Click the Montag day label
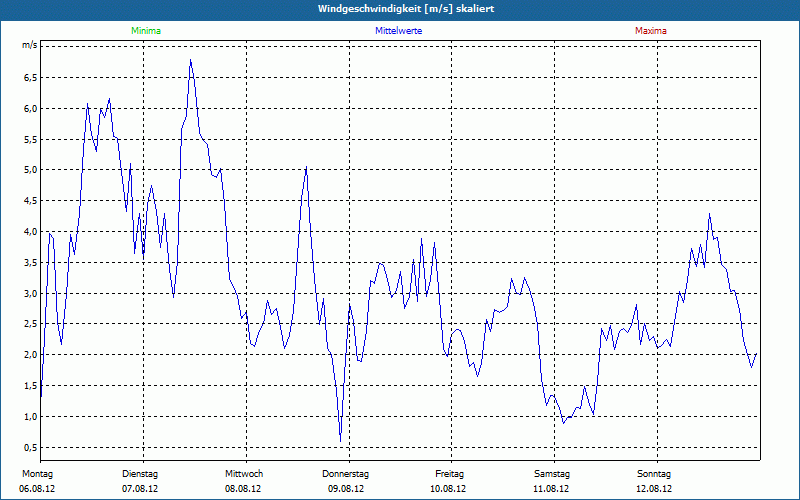 [x=37, y=474]
